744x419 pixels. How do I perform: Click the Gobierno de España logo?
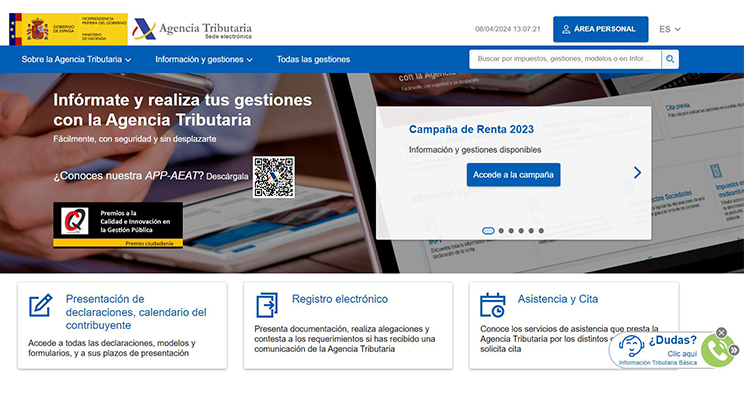pyautogui.click(x=68, y=29)
